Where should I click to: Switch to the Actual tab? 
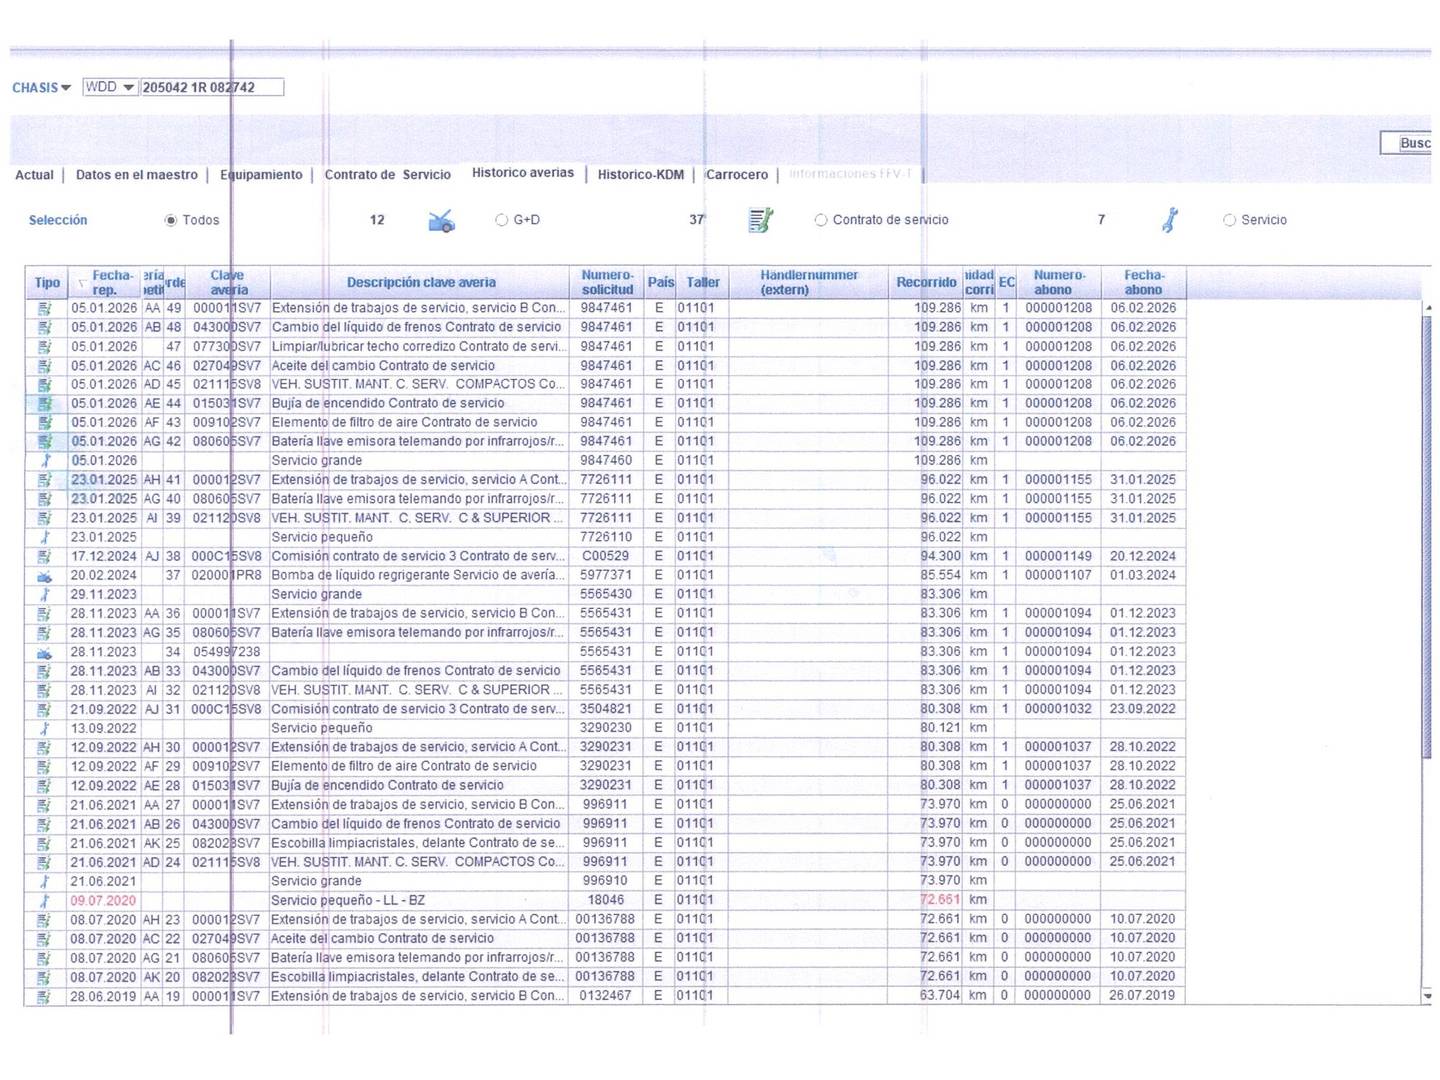click(x=34, y=175)
